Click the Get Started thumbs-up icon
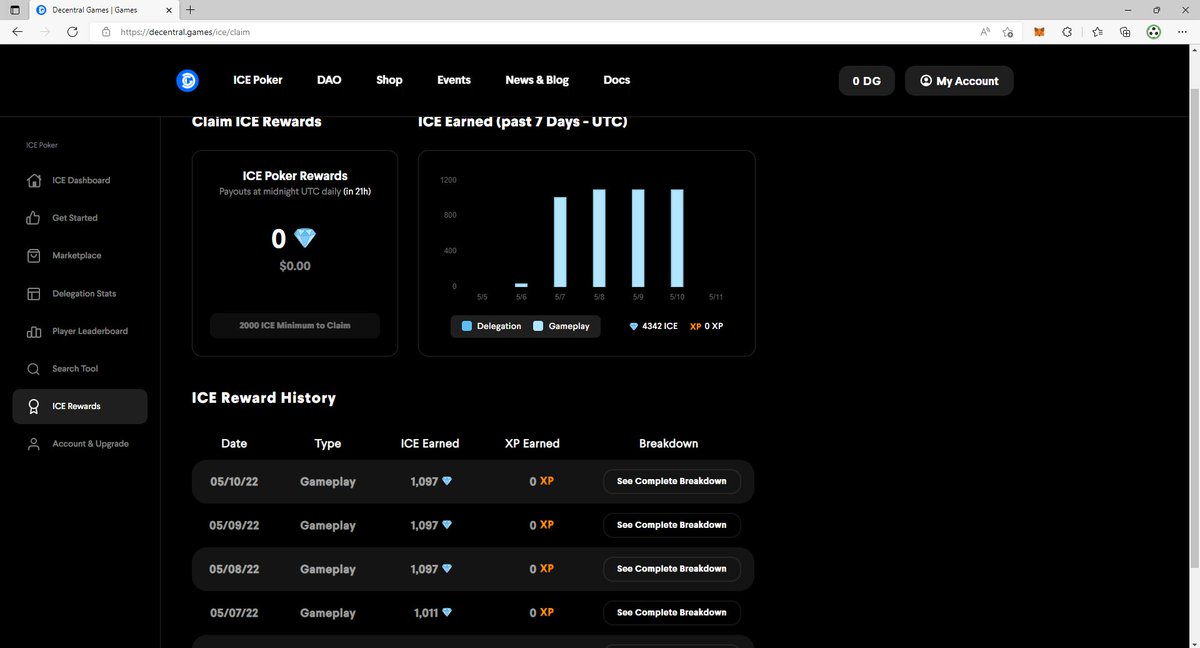Screen dimensions: 1200x648 (x=33, y=218)
